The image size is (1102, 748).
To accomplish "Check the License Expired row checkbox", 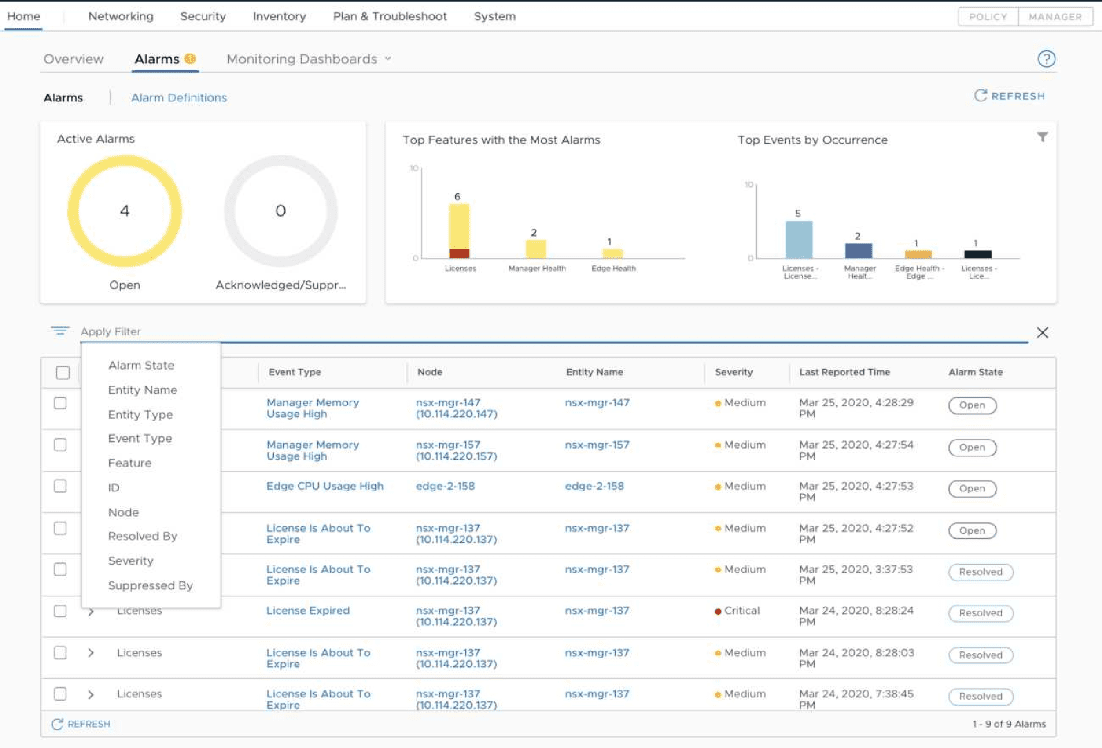I will coord(60,611).
